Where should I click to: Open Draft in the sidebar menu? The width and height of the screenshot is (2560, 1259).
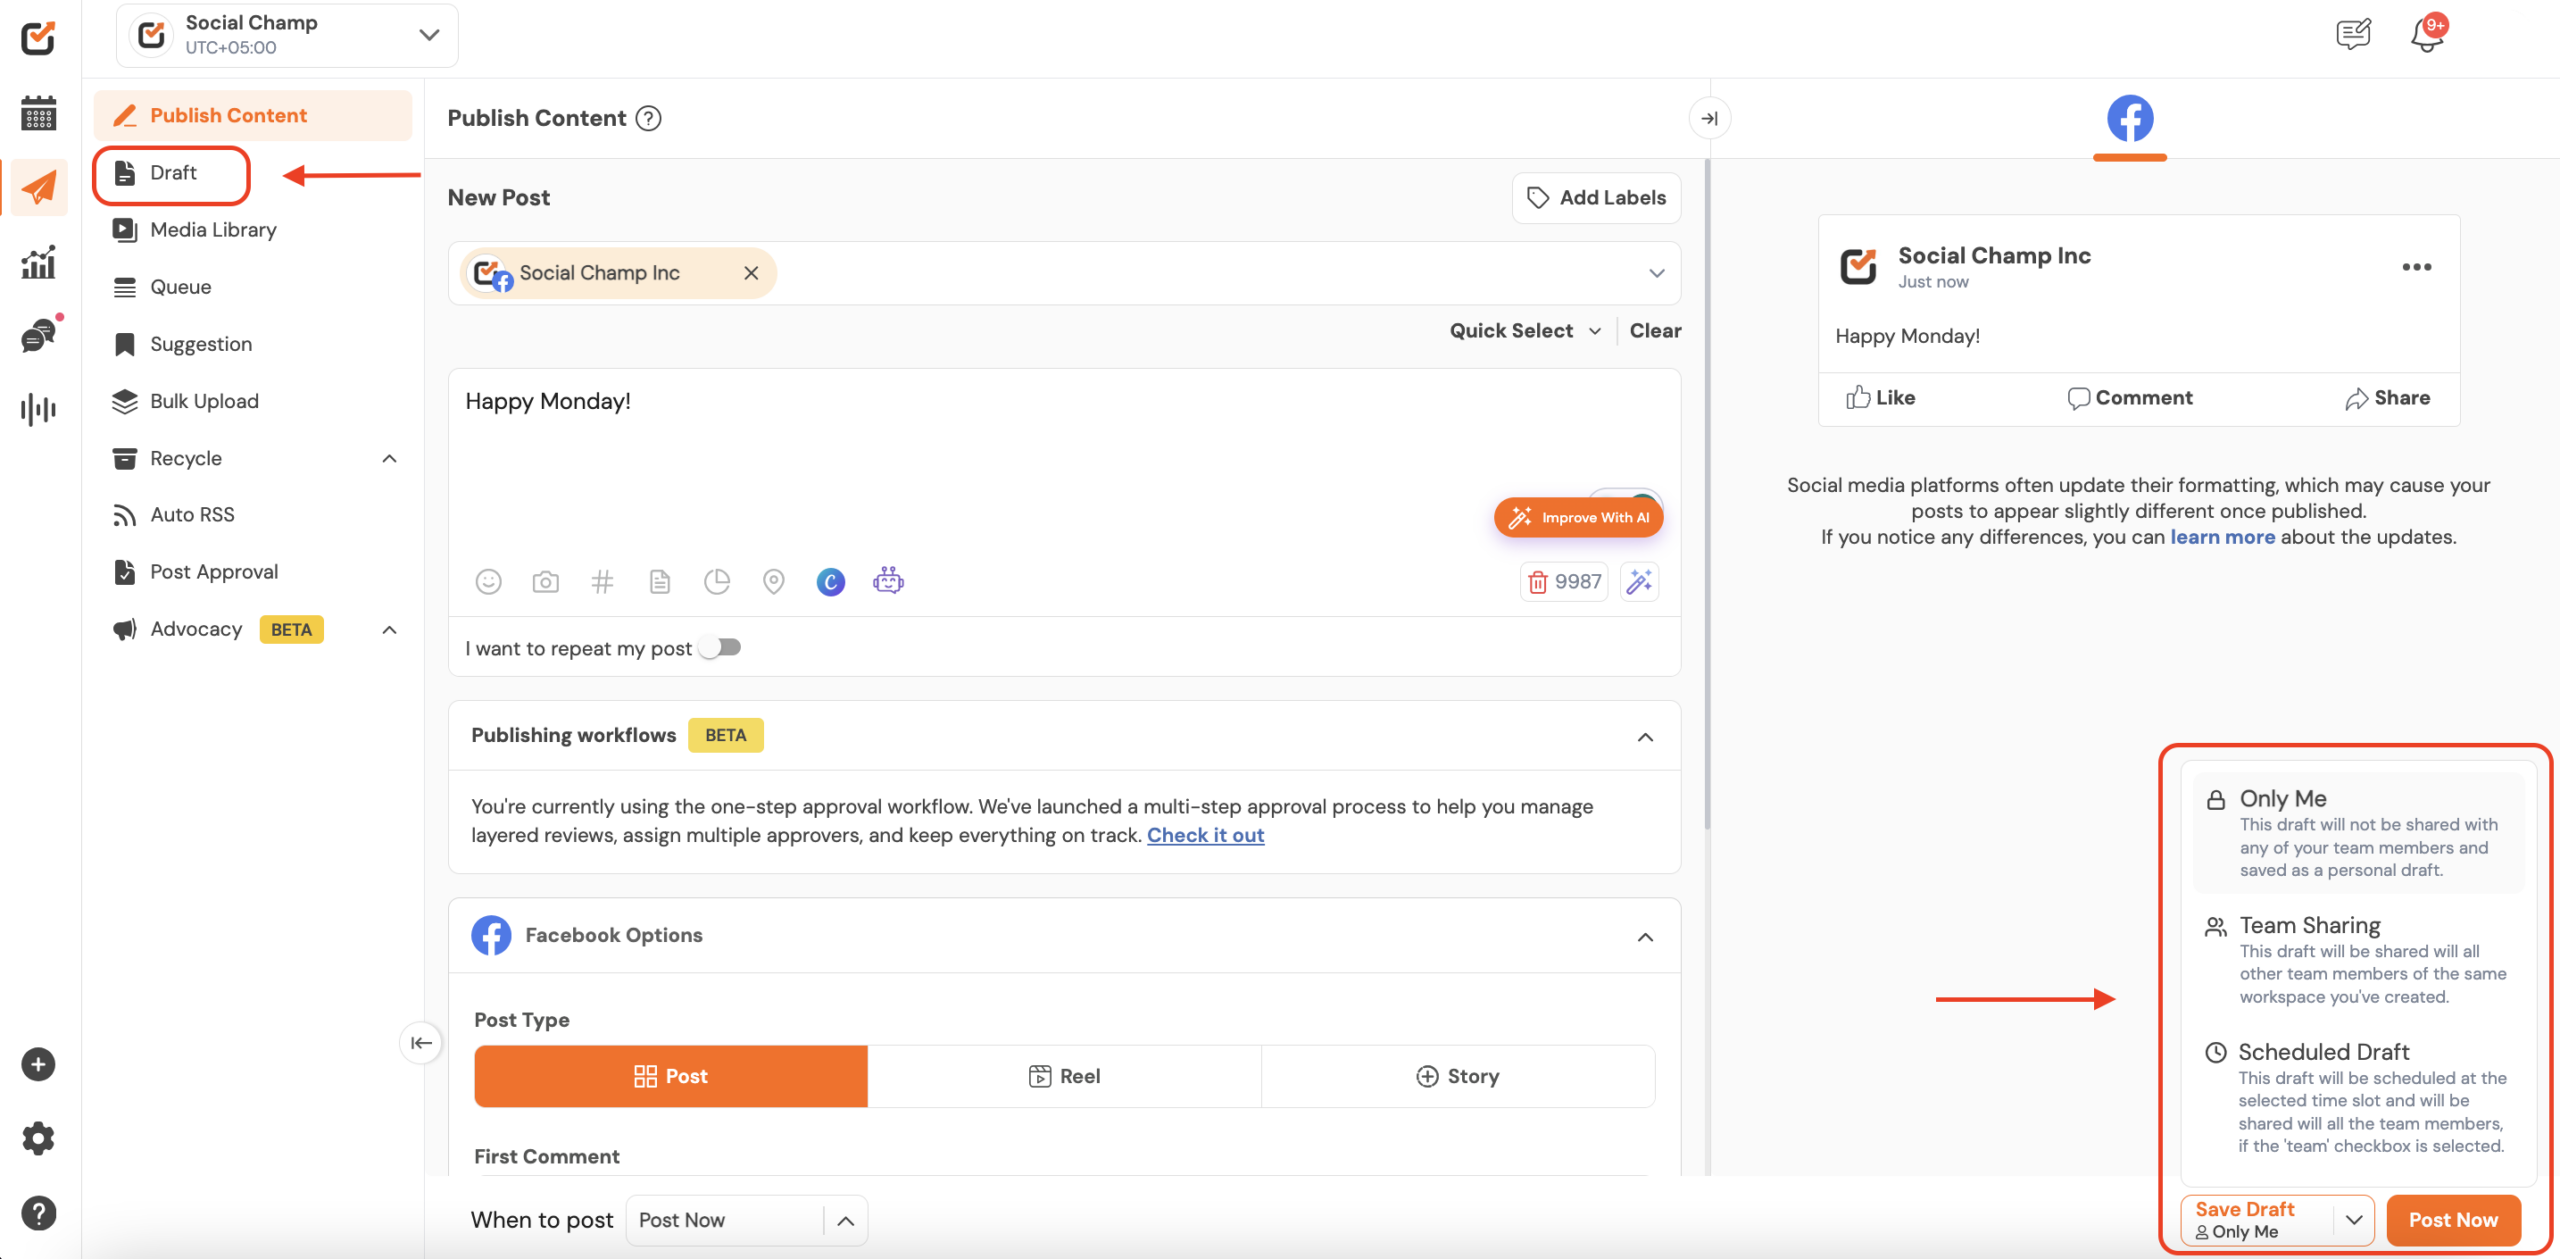[x=172, y=173]
